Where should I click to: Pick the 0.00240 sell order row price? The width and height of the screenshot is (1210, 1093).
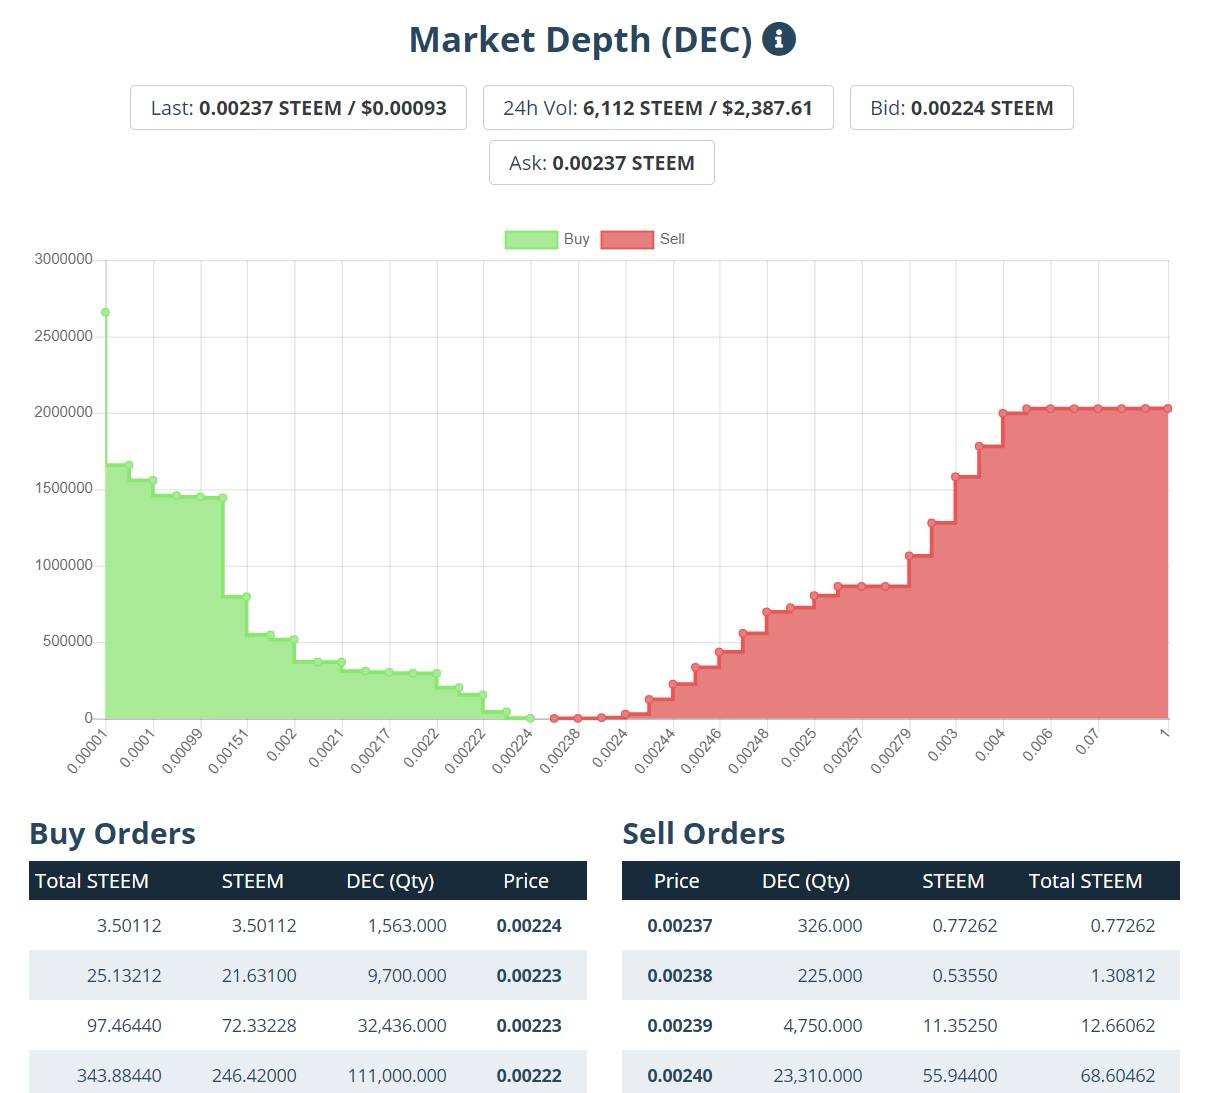[x=680, y=1076]
